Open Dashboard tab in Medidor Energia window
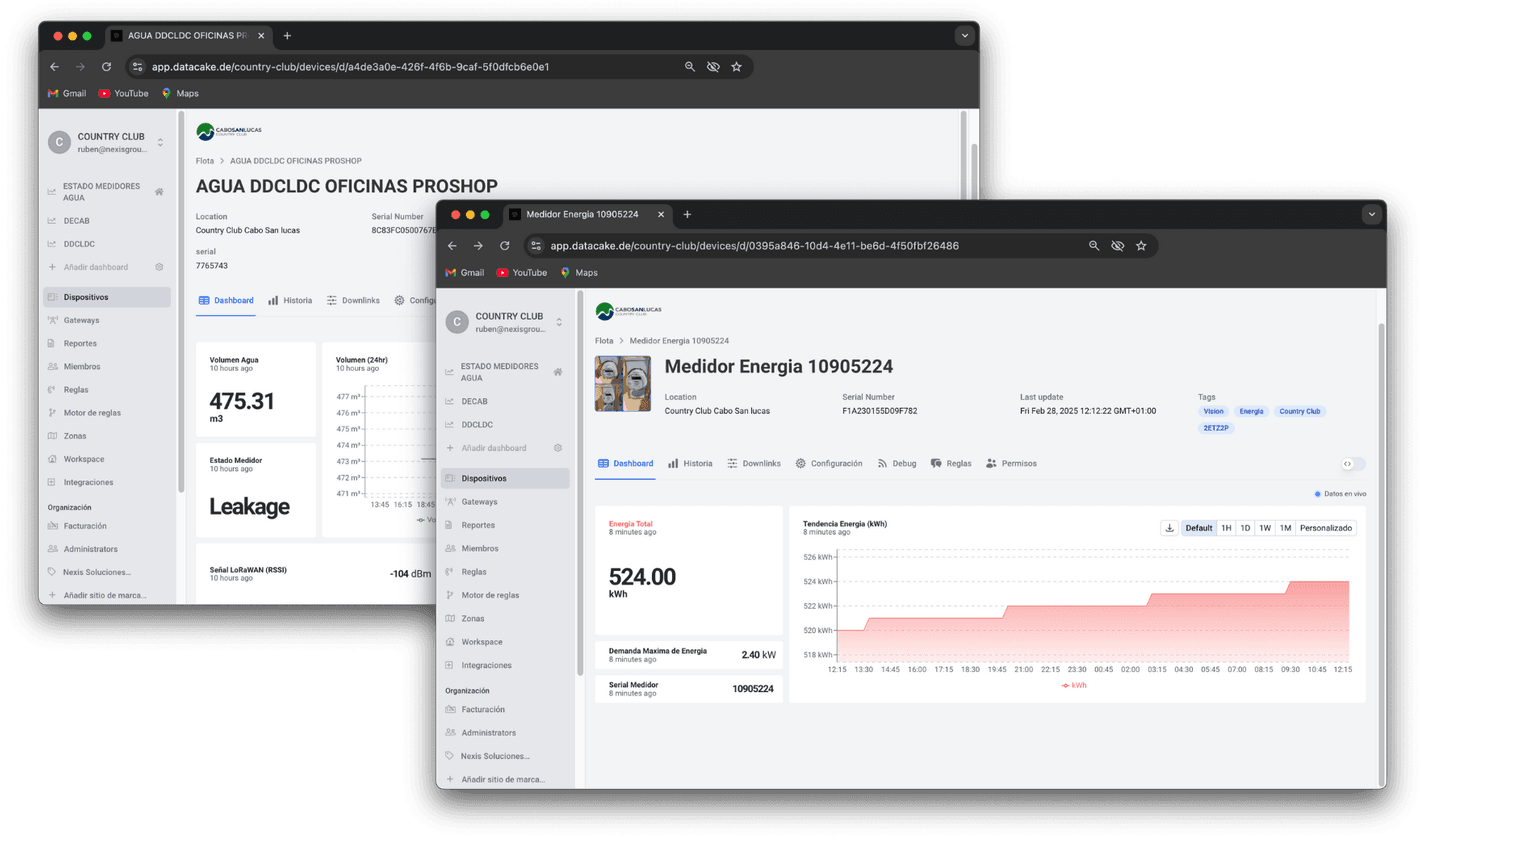The image size is (1520, 855). pos(626,464)
